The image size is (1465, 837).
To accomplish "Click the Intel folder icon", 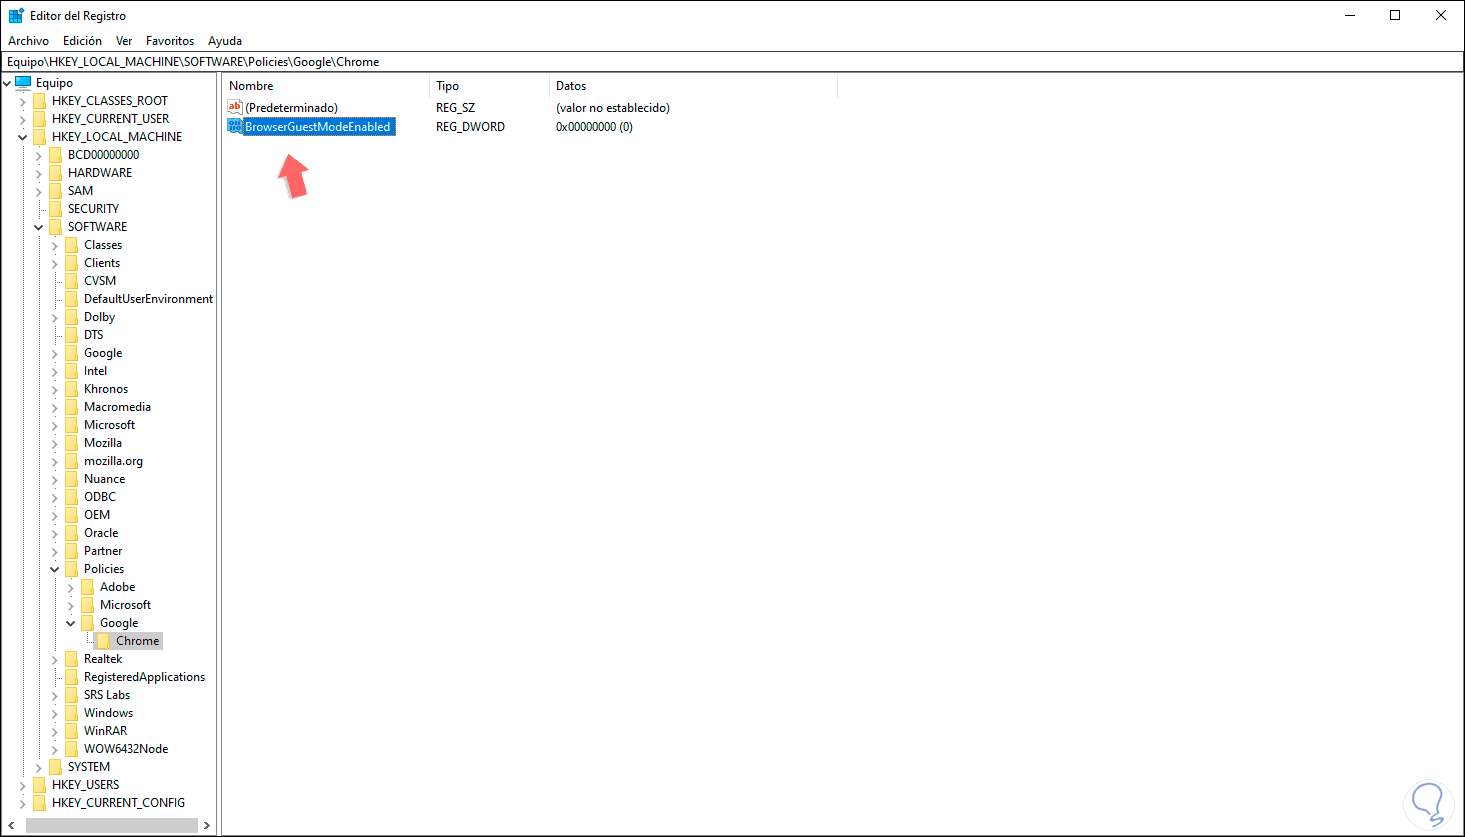I will (71, 371).
